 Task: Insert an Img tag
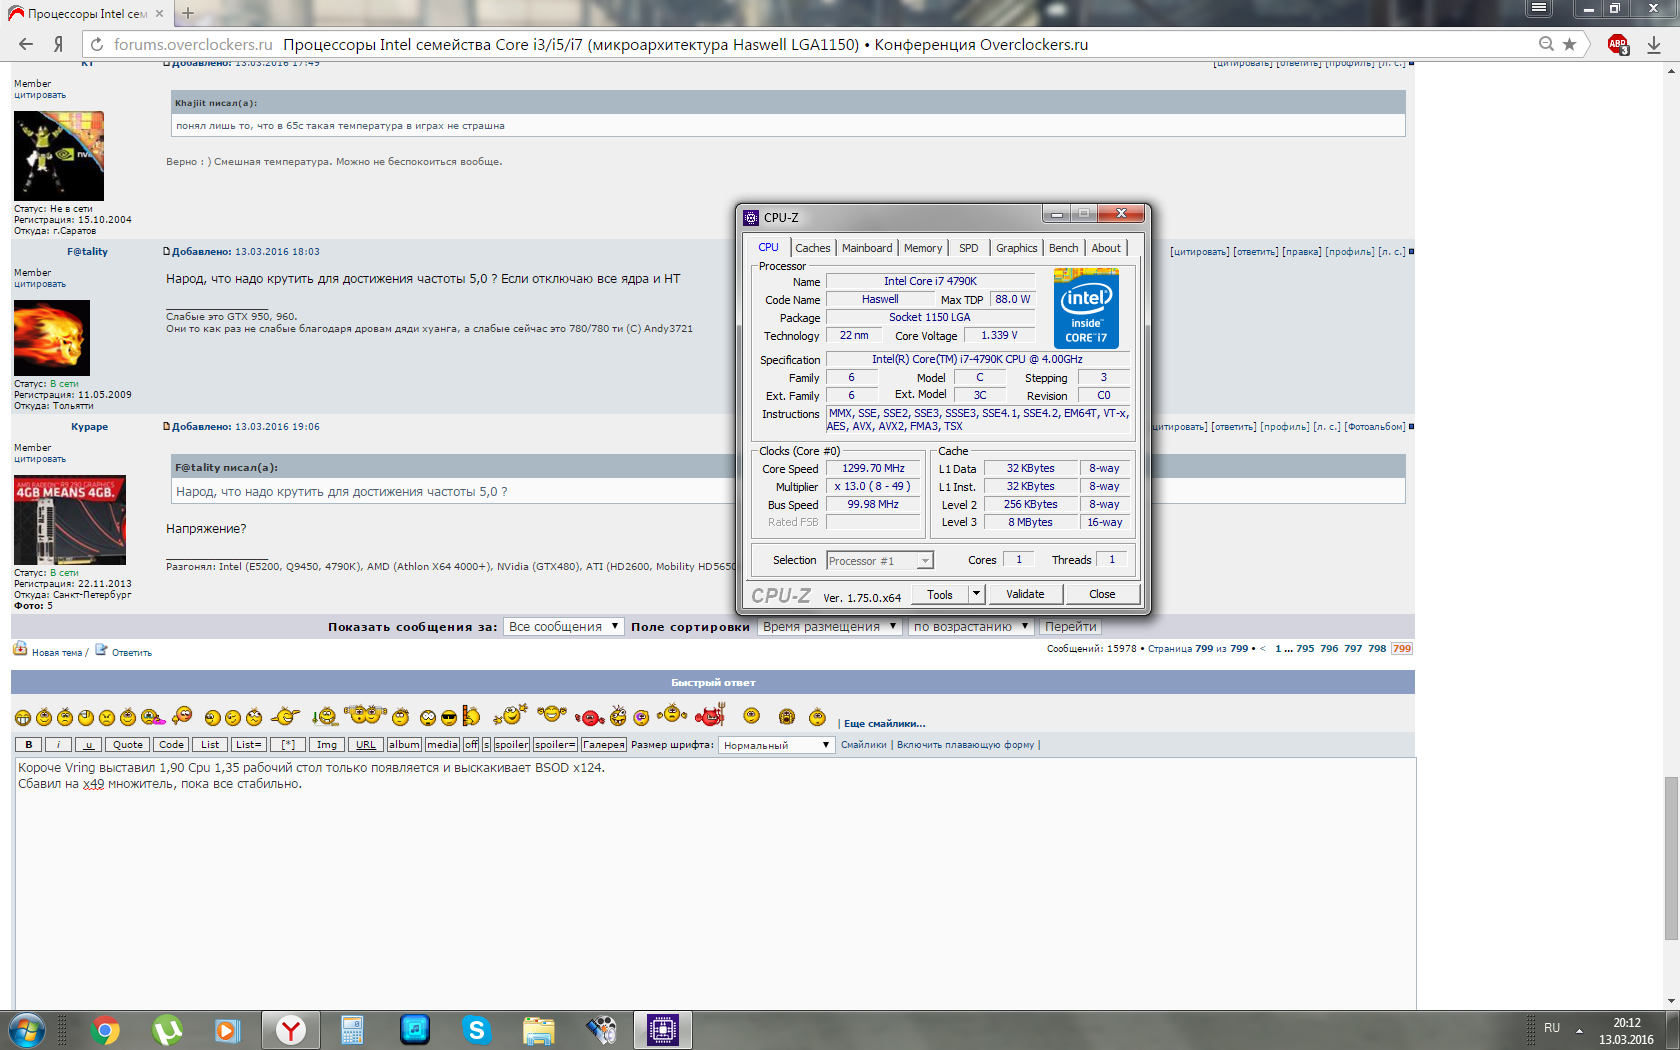[327, 745]
